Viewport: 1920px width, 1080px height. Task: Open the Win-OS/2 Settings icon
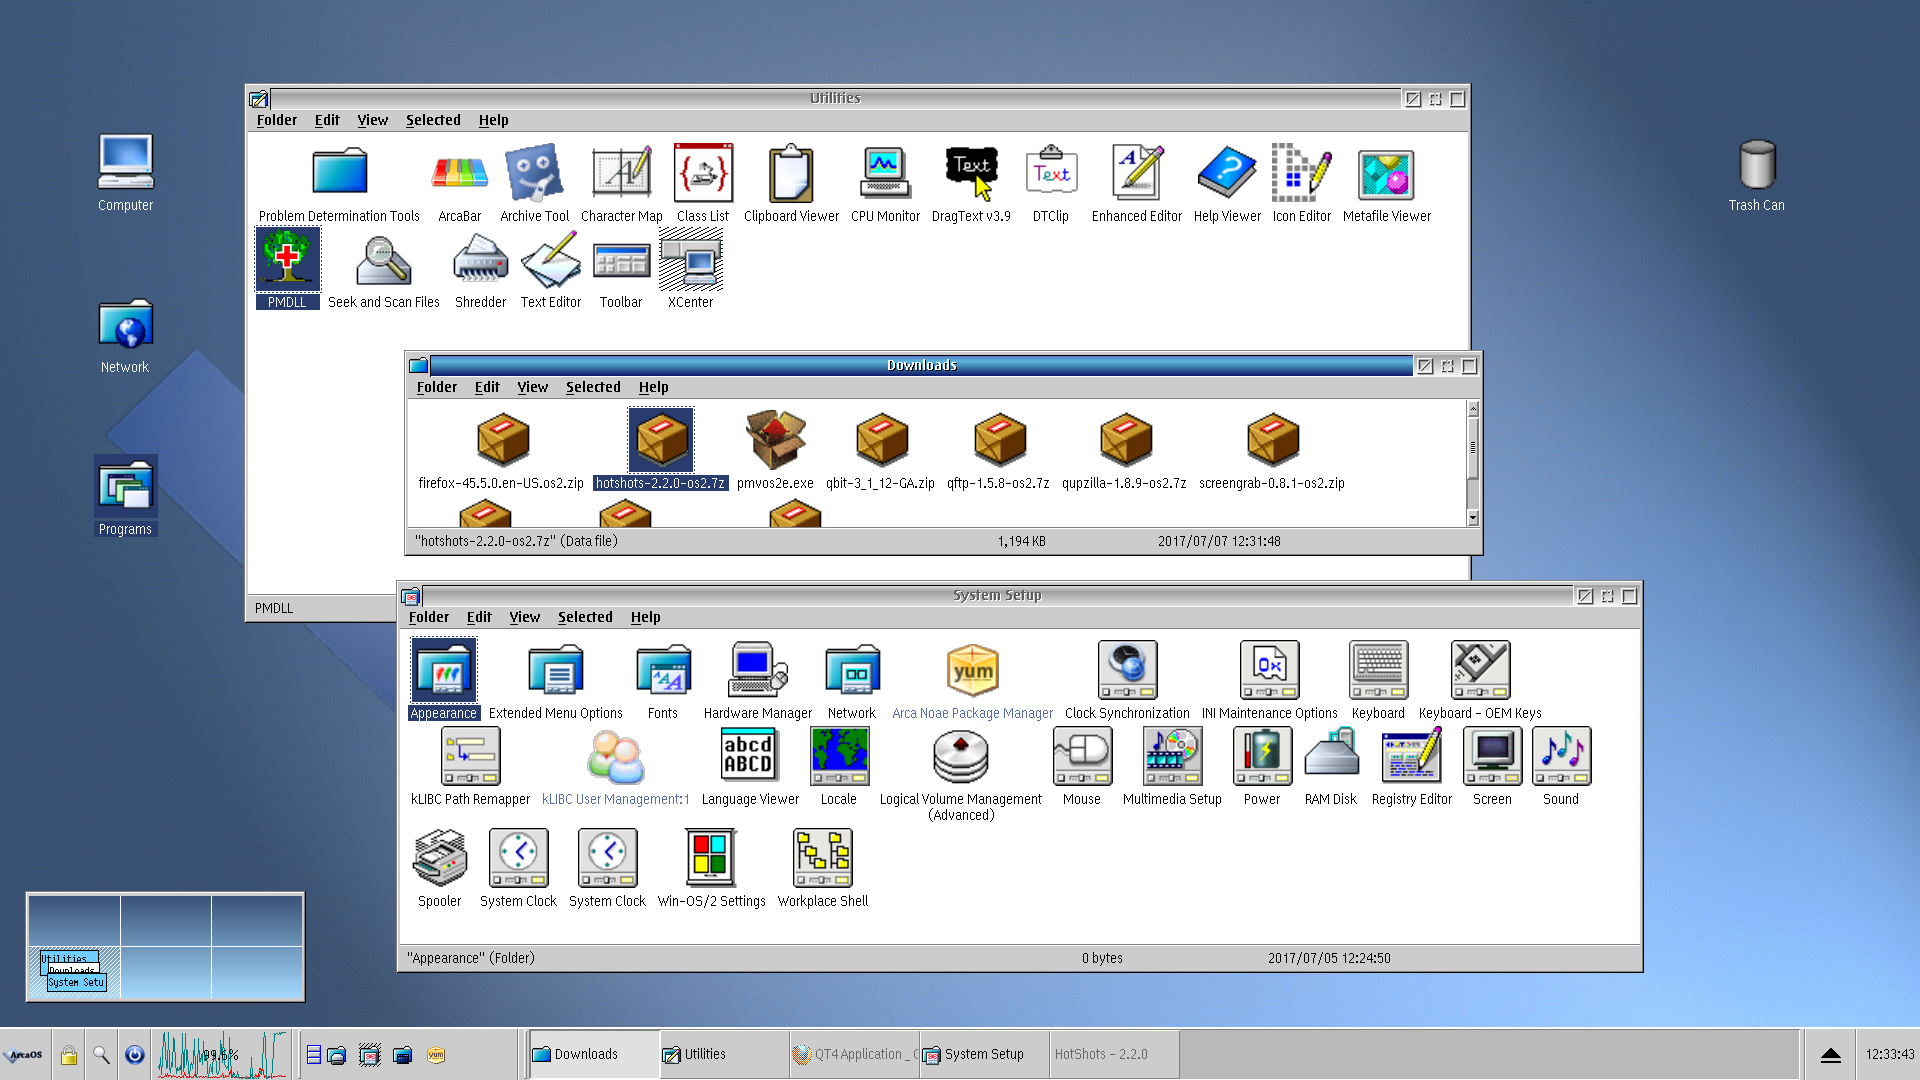(711, 858)
